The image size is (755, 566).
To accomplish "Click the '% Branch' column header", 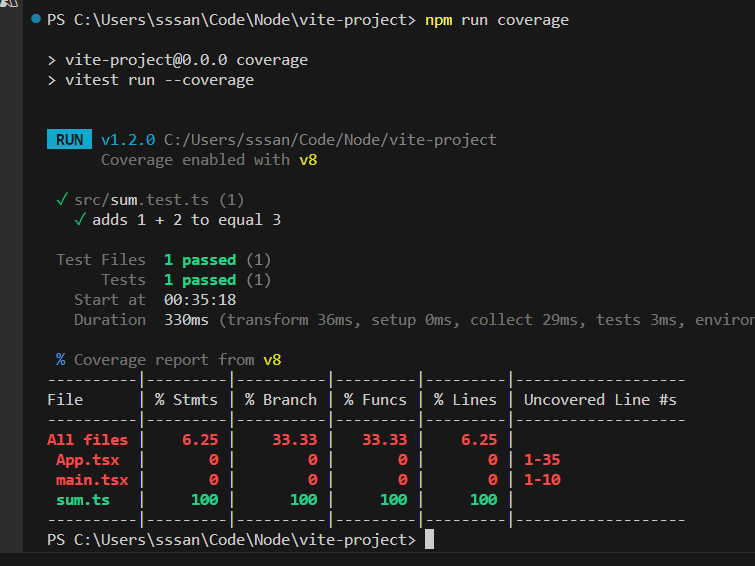I will (x=280, y=400).
